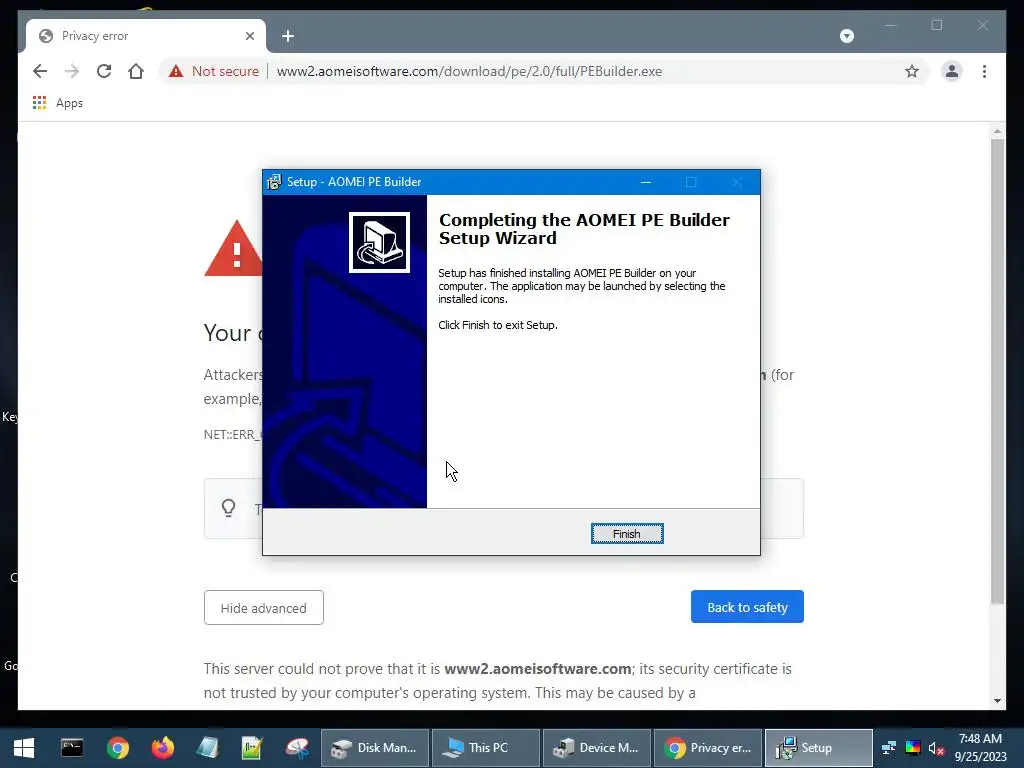This screenshot has width=1024, height=768.
Task: Minimize the AOMEI PE Builder setup window
Action: tap(646, 182)
